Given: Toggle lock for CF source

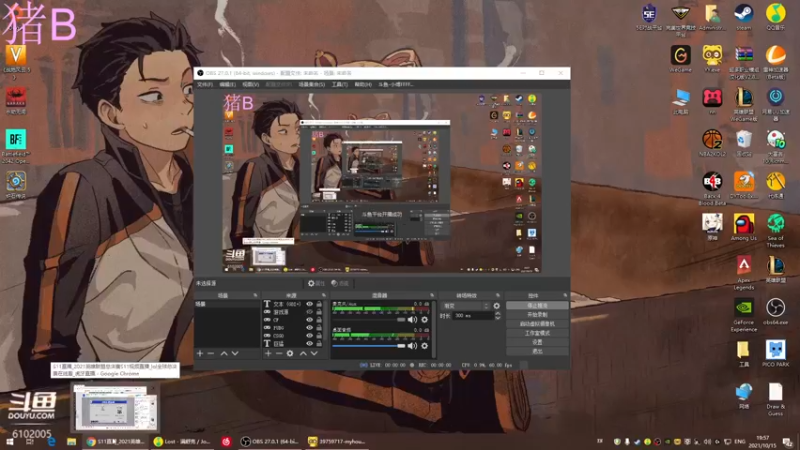Looking at the screenshot, I should coord(319,320).
